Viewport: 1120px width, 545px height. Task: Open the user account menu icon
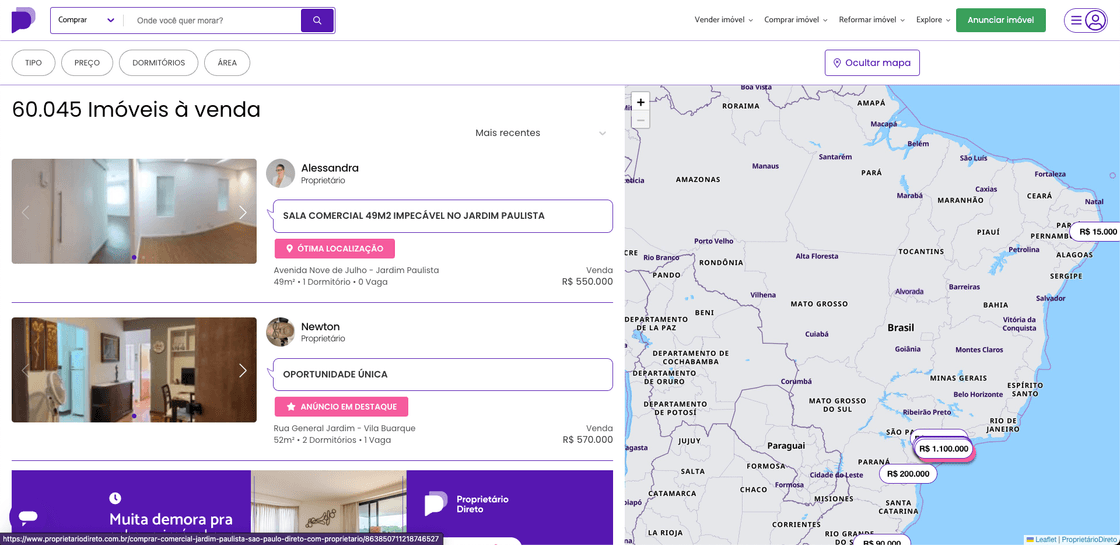(x=1086, y=21)
